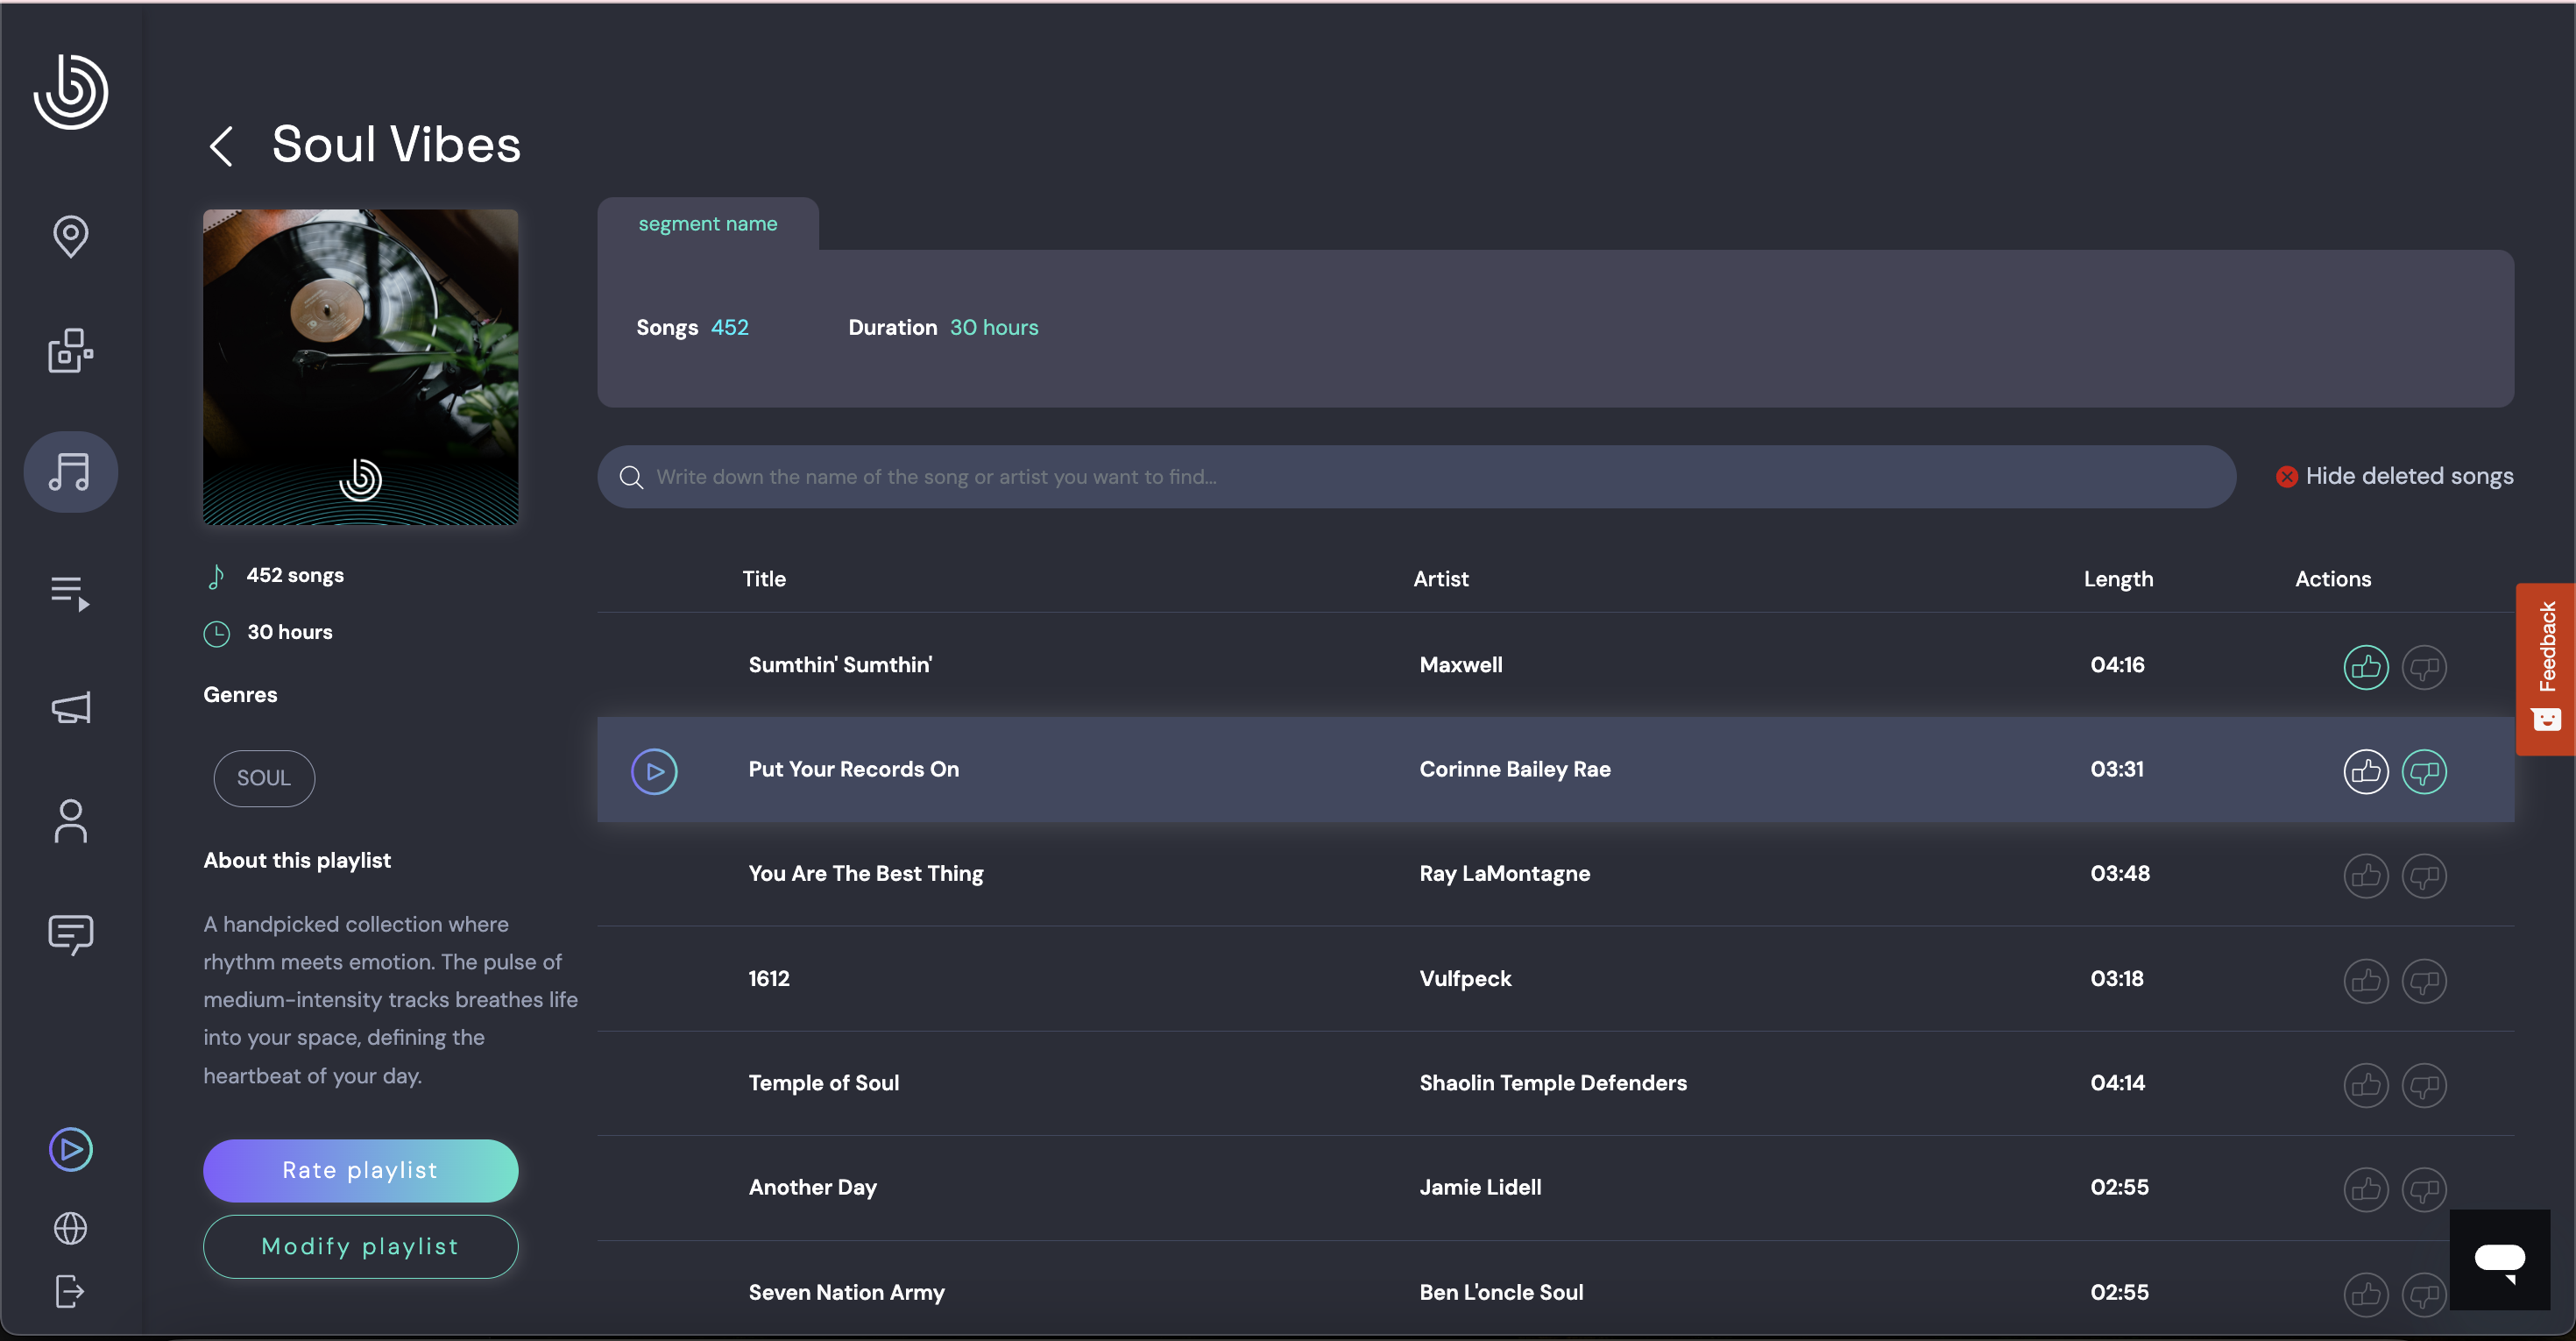Select the Seven Nation Army title
The width and height of the screenshot is (2576, 1341).
point(847,1293)
